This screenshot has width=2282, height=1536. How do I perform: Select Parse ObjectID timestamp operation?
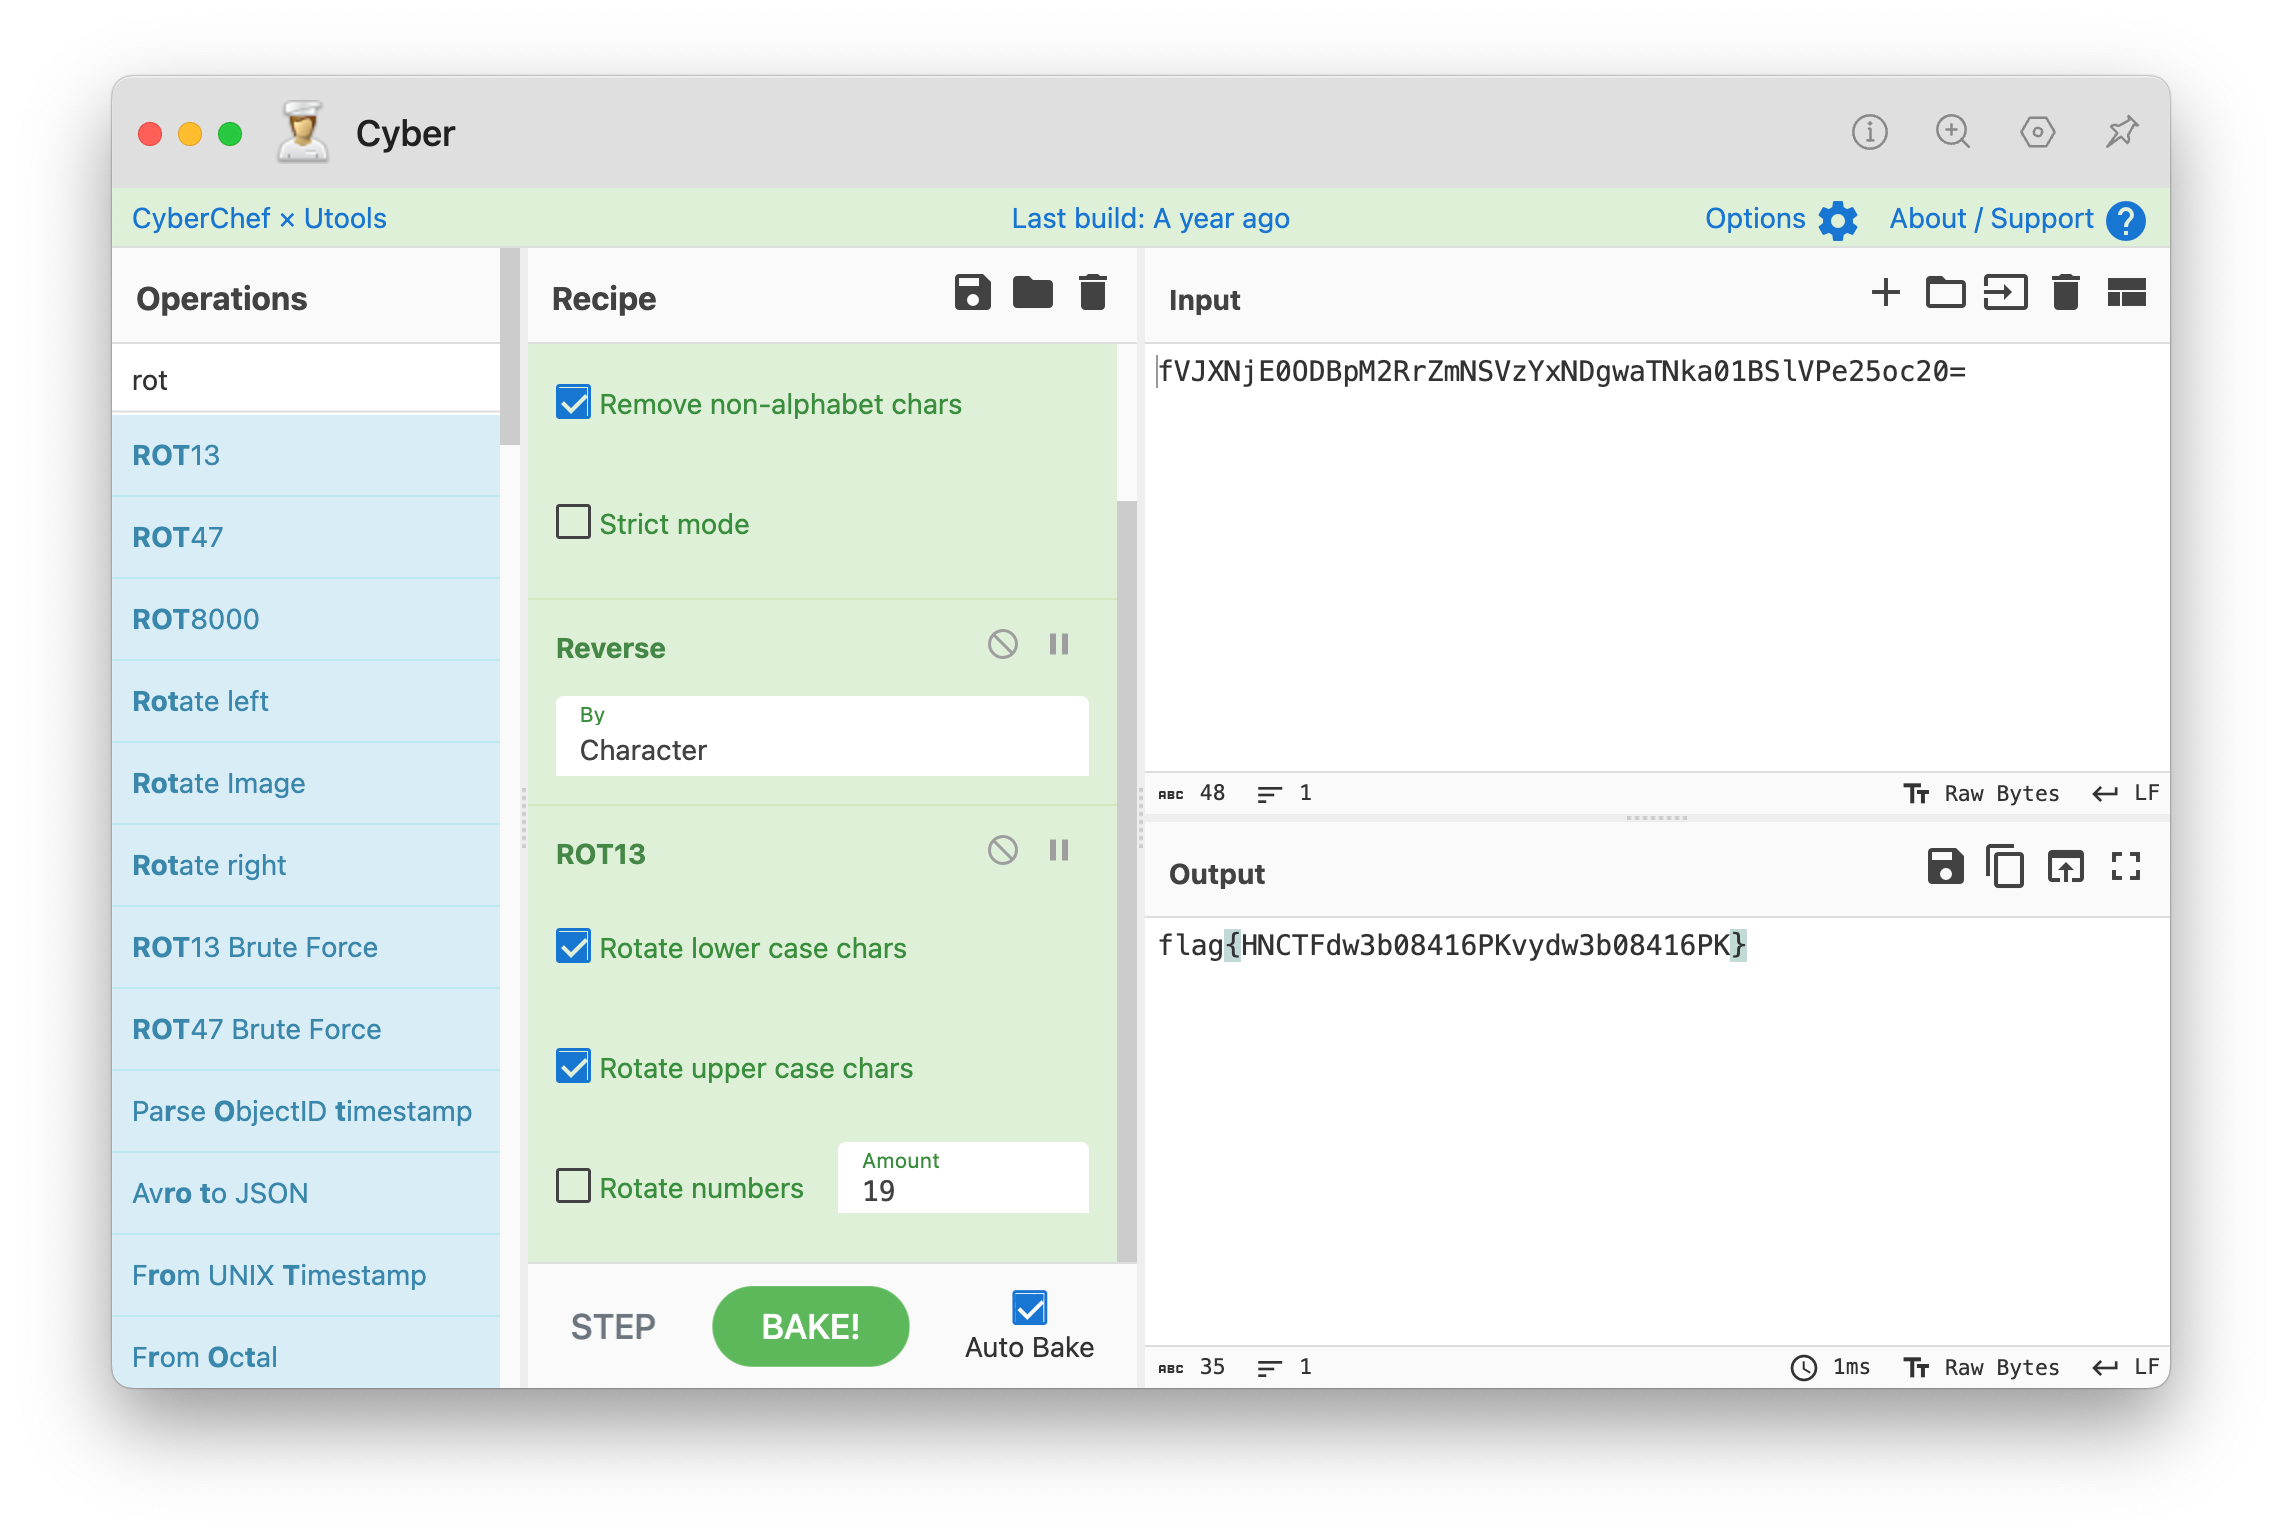[306, 1111]
